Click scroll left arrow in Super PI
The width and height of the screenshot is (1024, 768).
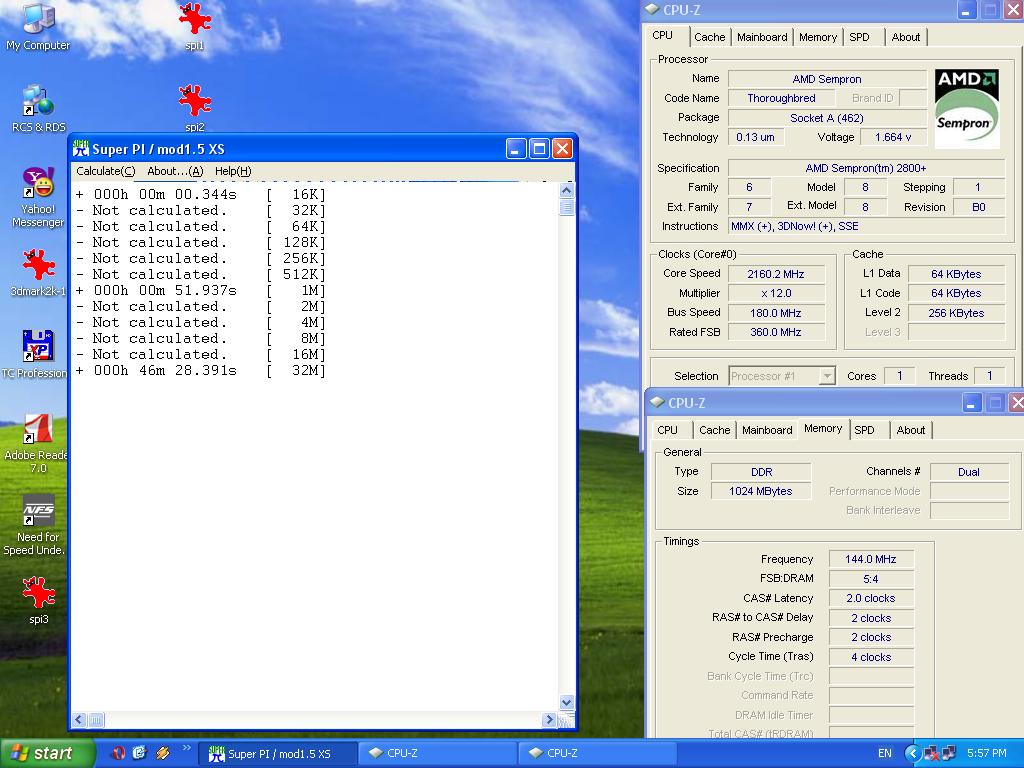[79, 720]
